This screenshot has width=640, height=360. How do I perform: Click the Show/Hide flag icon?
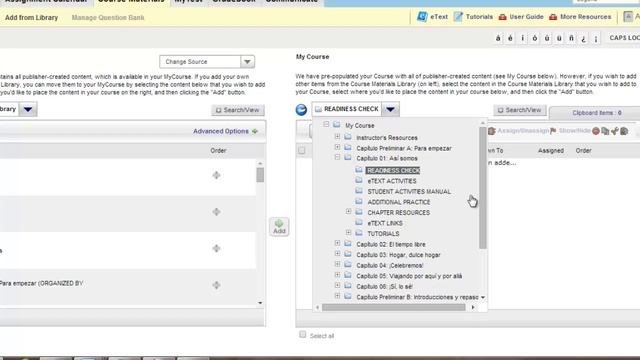[553, 131]
